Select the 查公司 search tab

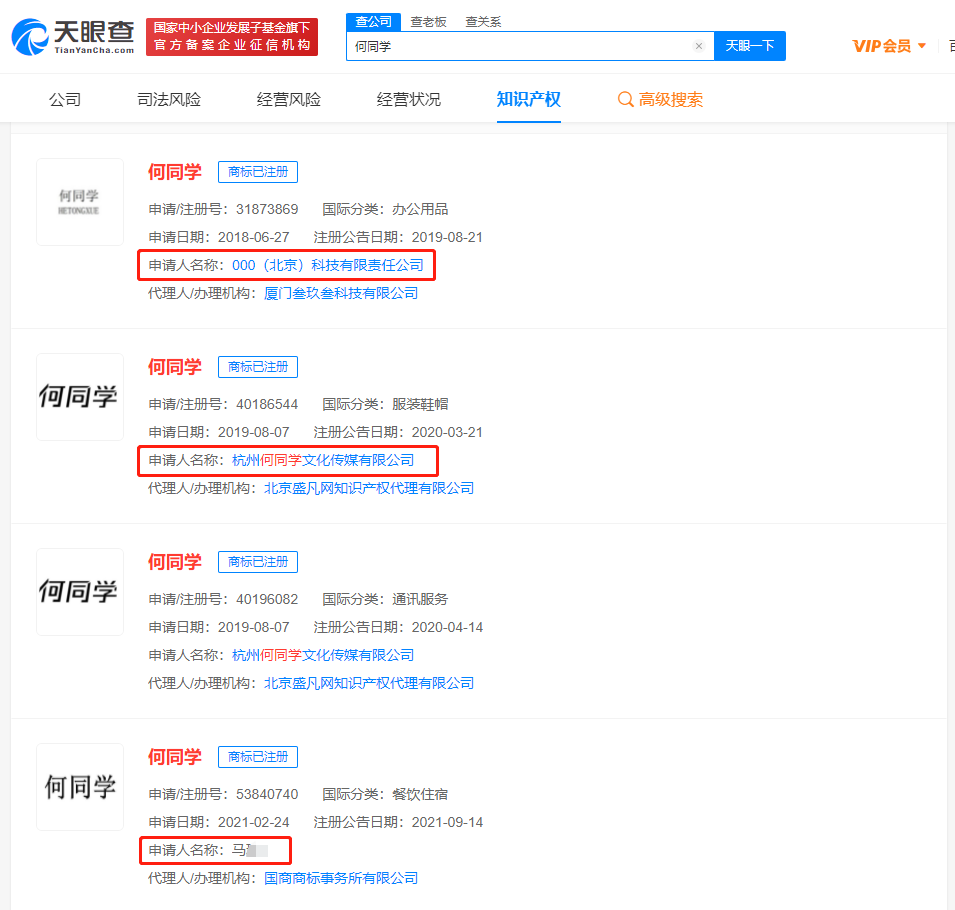(x=373, y=22)
